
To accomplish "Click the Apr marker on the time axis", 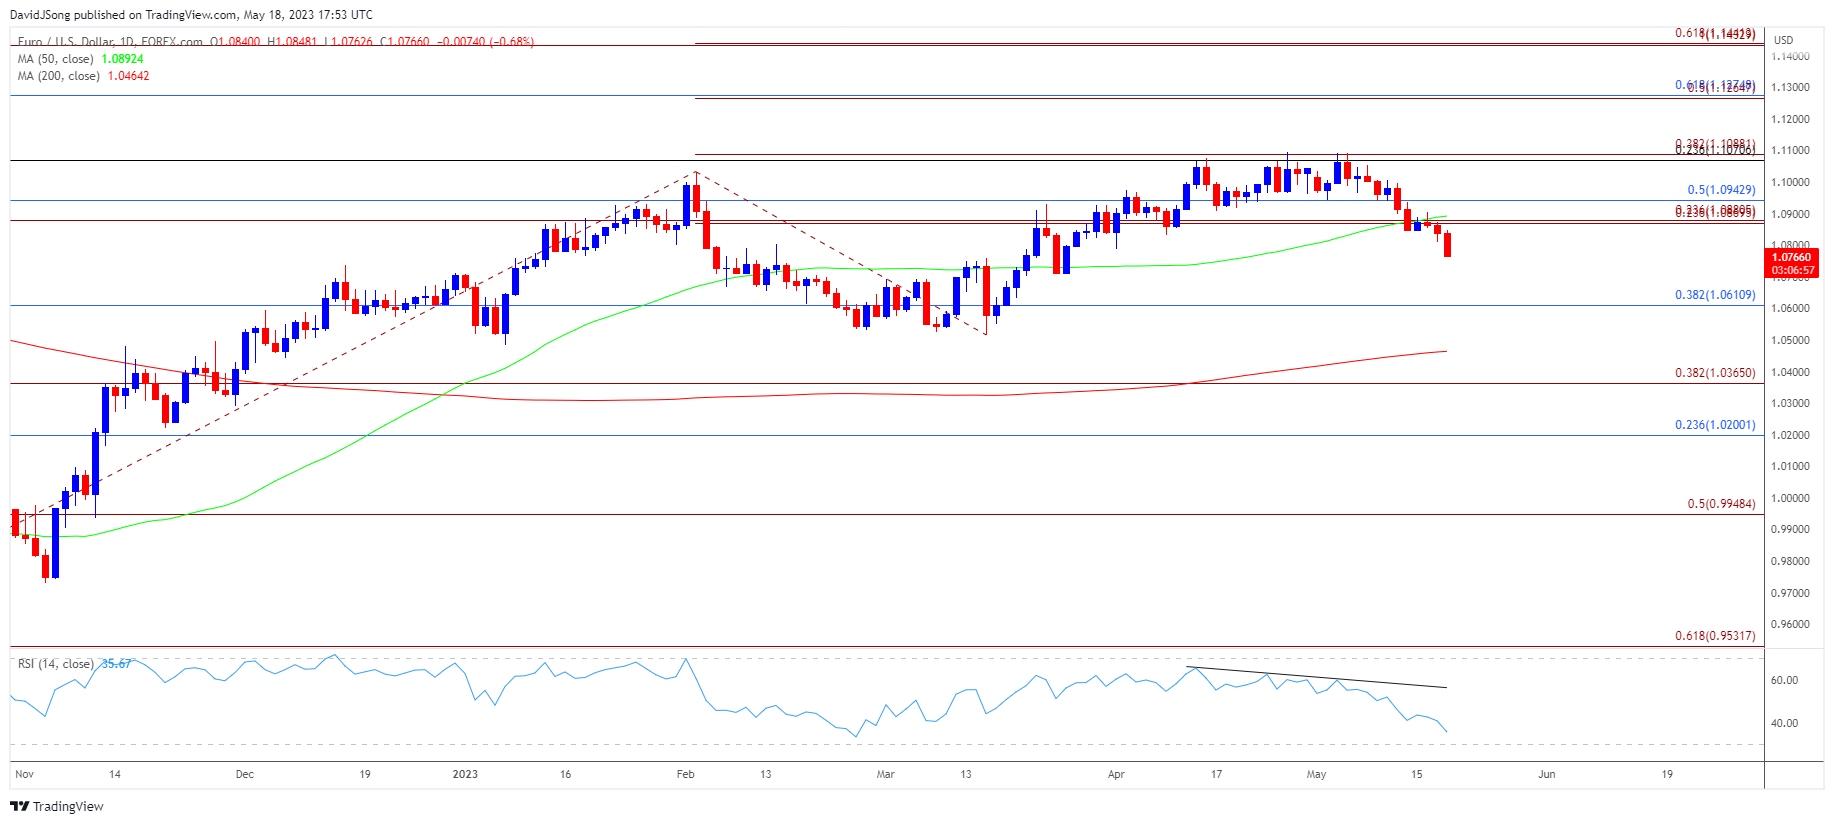I will (x=1116, y=774).
